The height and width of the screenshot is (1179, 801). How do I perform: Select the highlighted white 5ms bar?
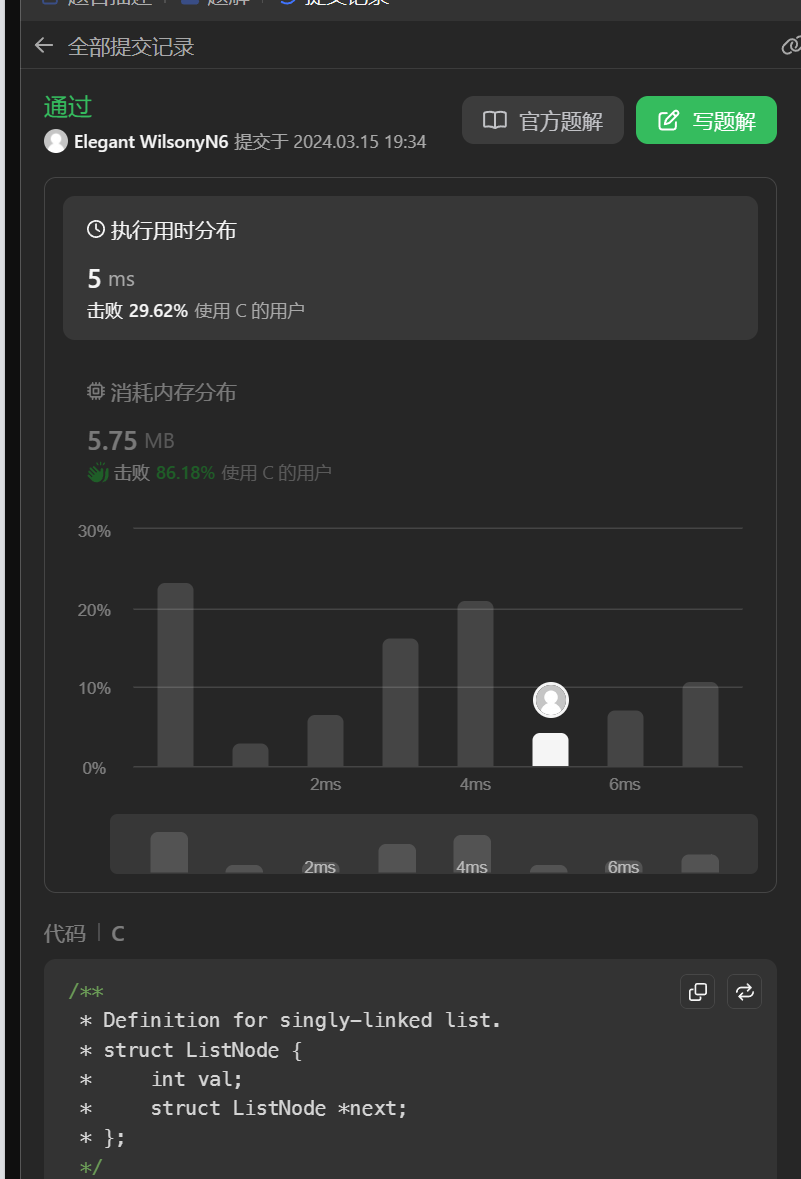point(550,750)
